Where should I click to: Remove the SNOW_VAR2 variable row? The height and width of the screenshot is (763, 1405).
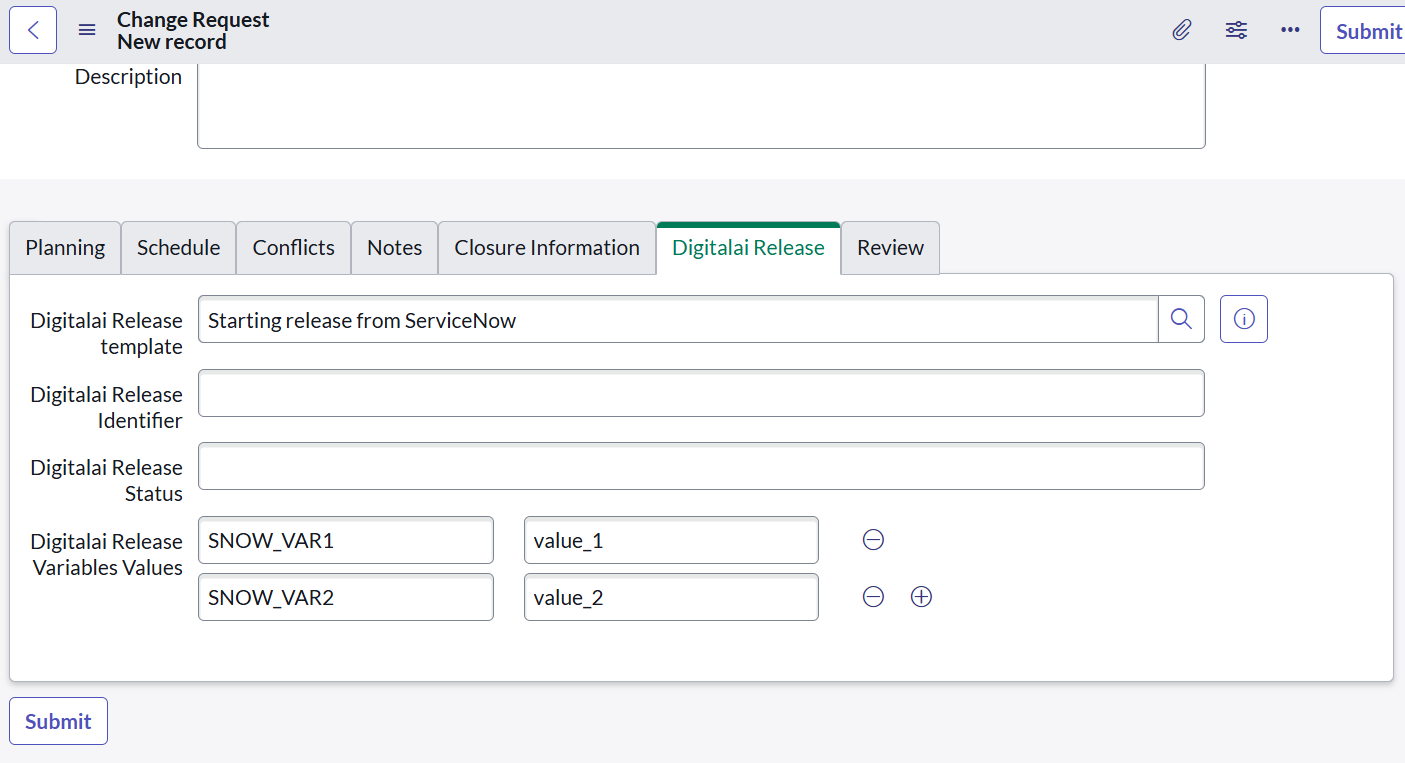pos(873,597)
